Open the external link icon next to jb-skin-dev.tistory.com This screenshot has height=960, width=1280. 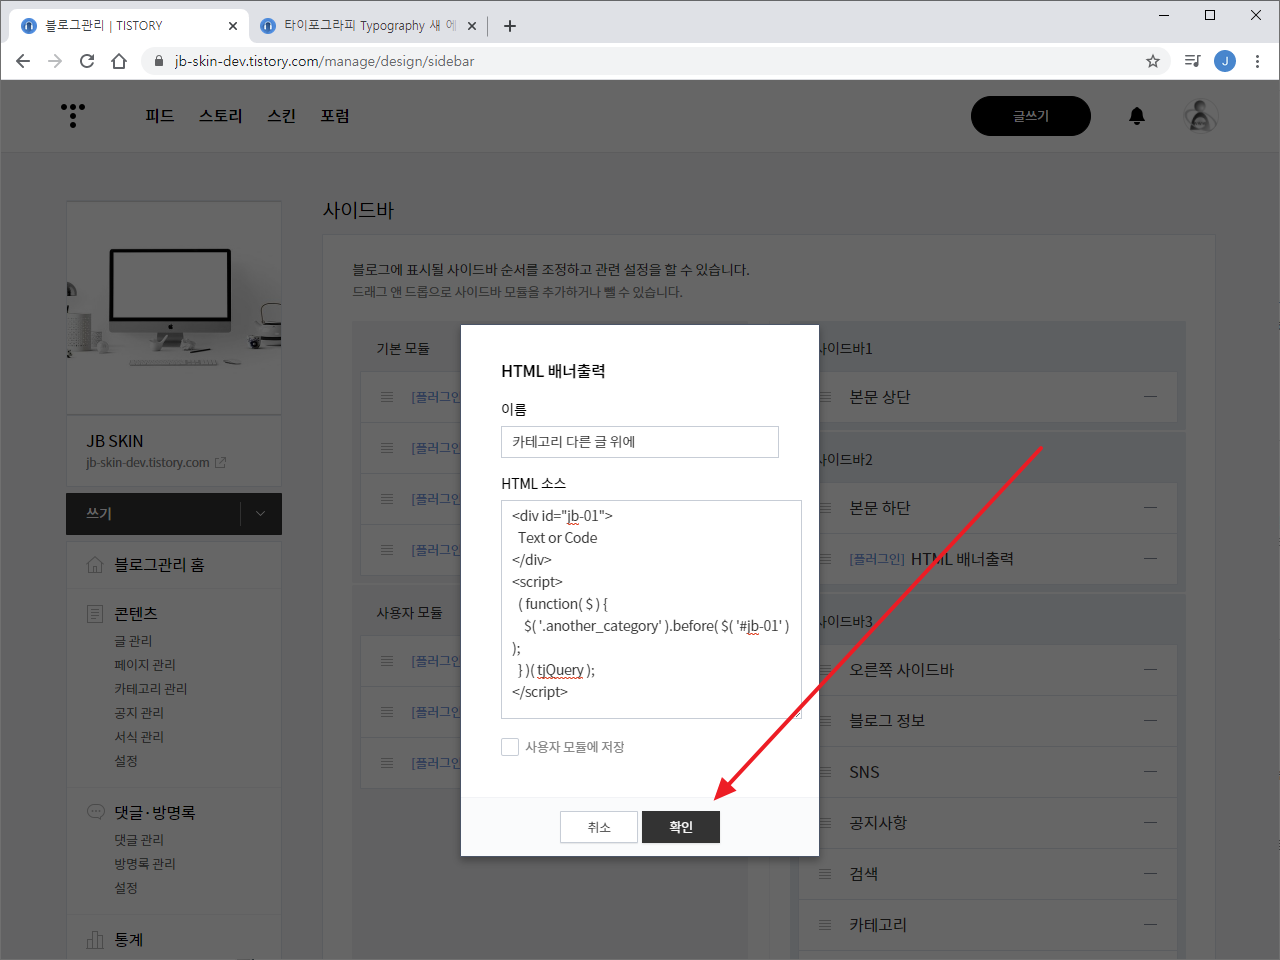220,462
